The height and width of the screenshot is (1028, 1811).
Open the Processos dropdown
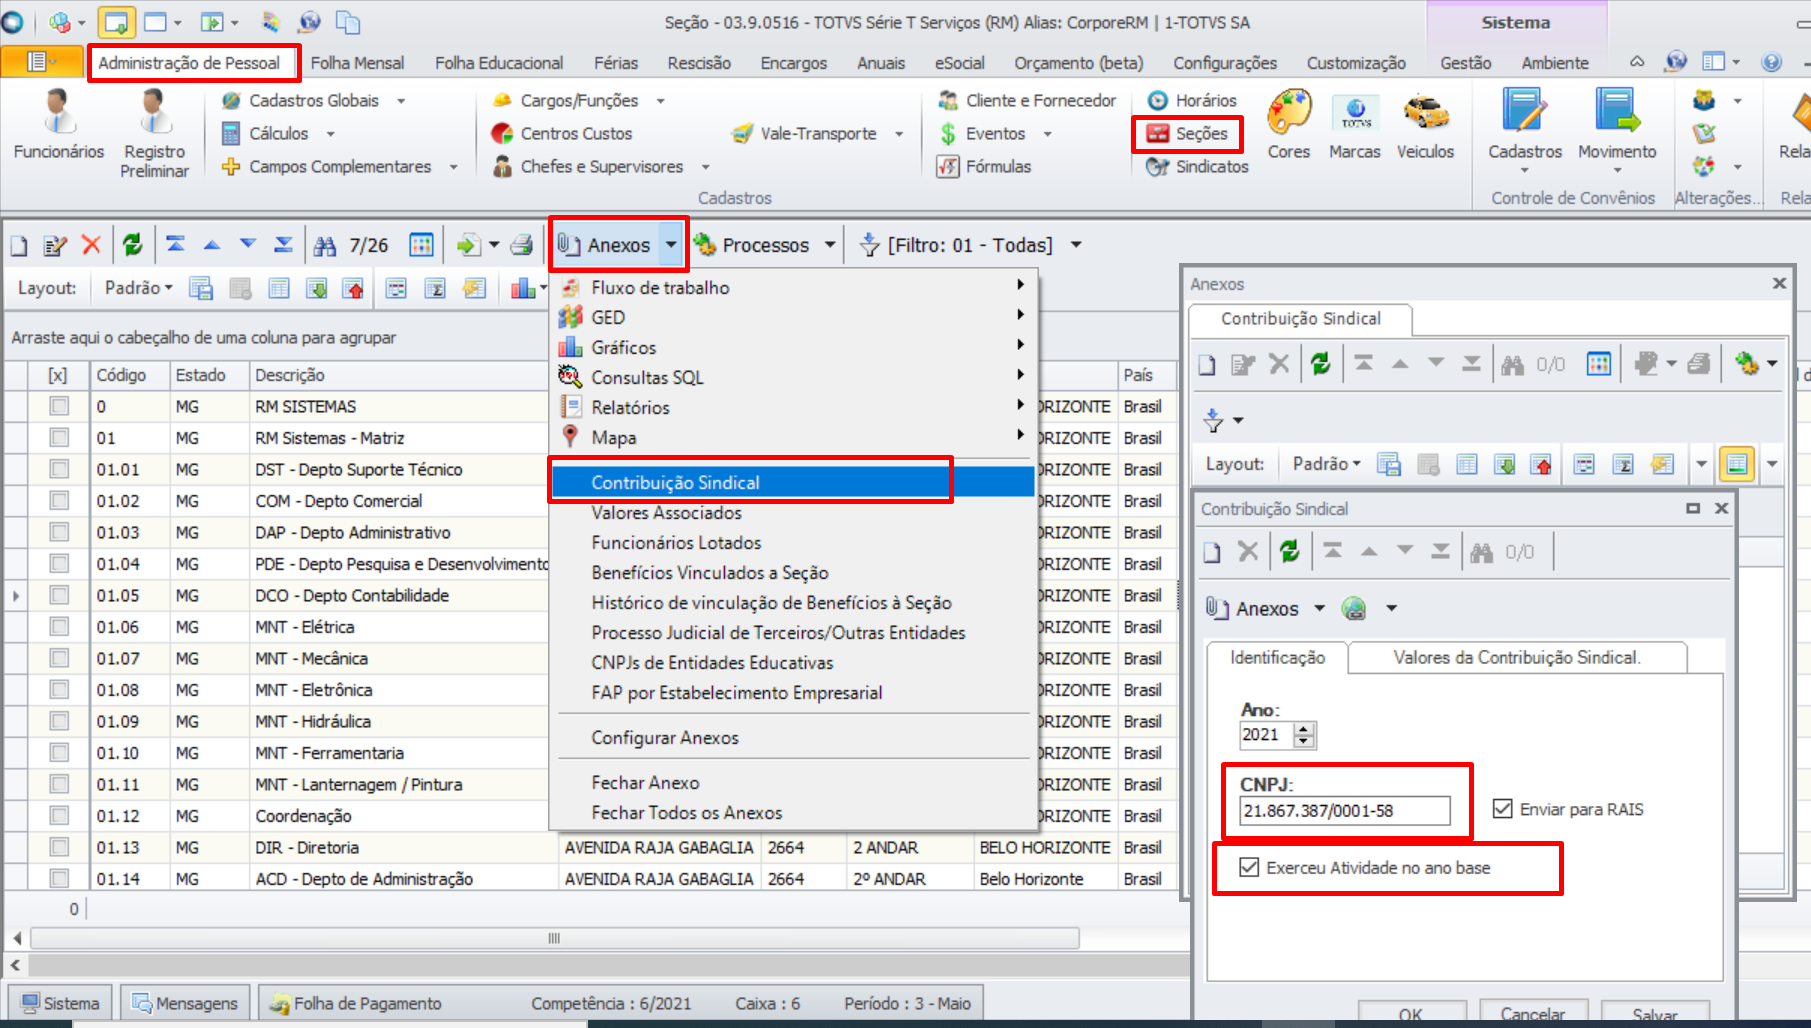(830, 245)
